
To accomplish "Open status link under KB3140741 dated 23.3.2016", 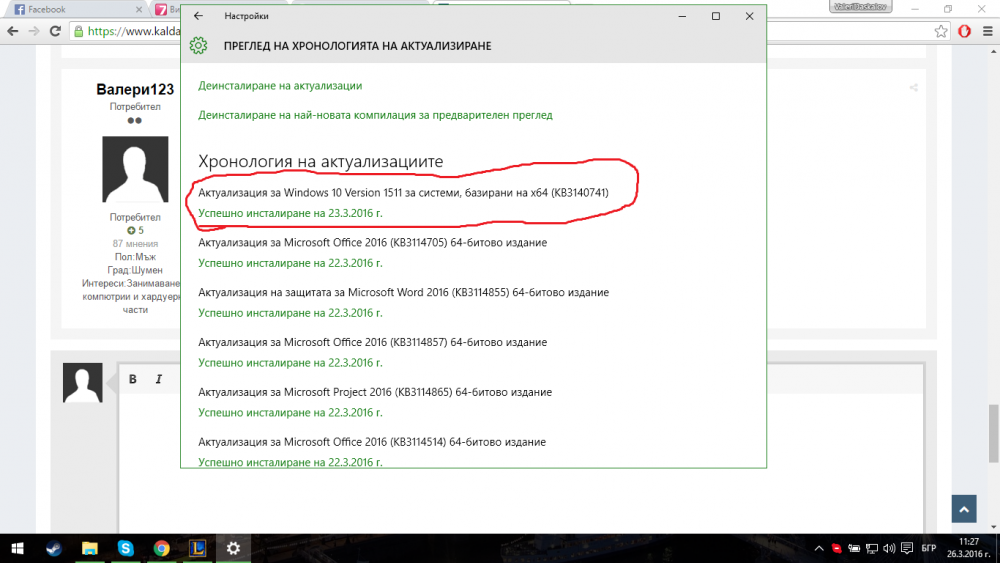I will (x=290, y=213).
